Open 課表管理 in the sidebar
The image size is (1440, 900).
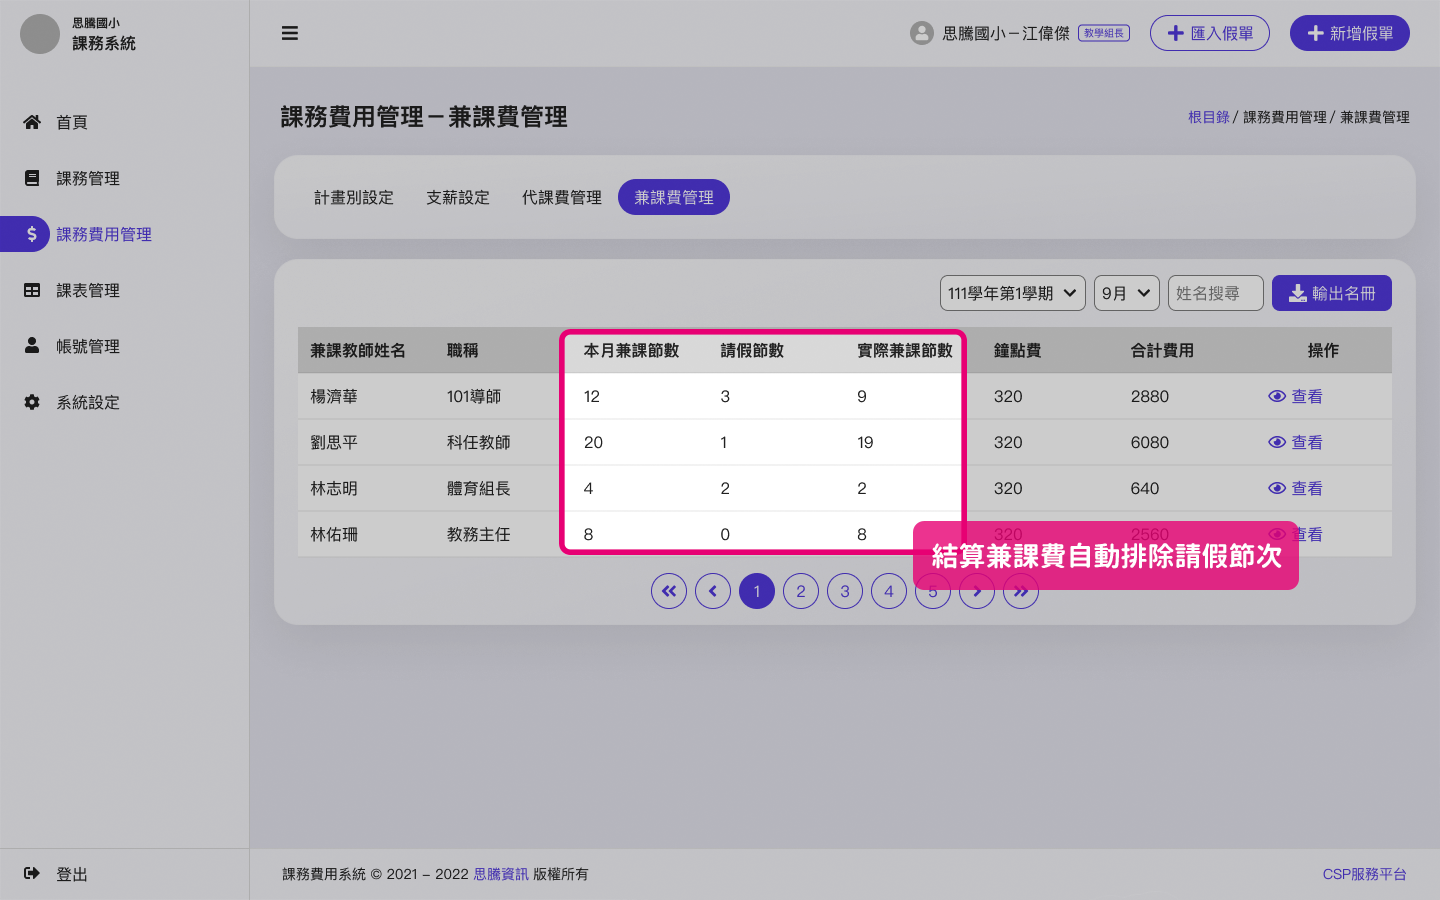pos(87,290)
